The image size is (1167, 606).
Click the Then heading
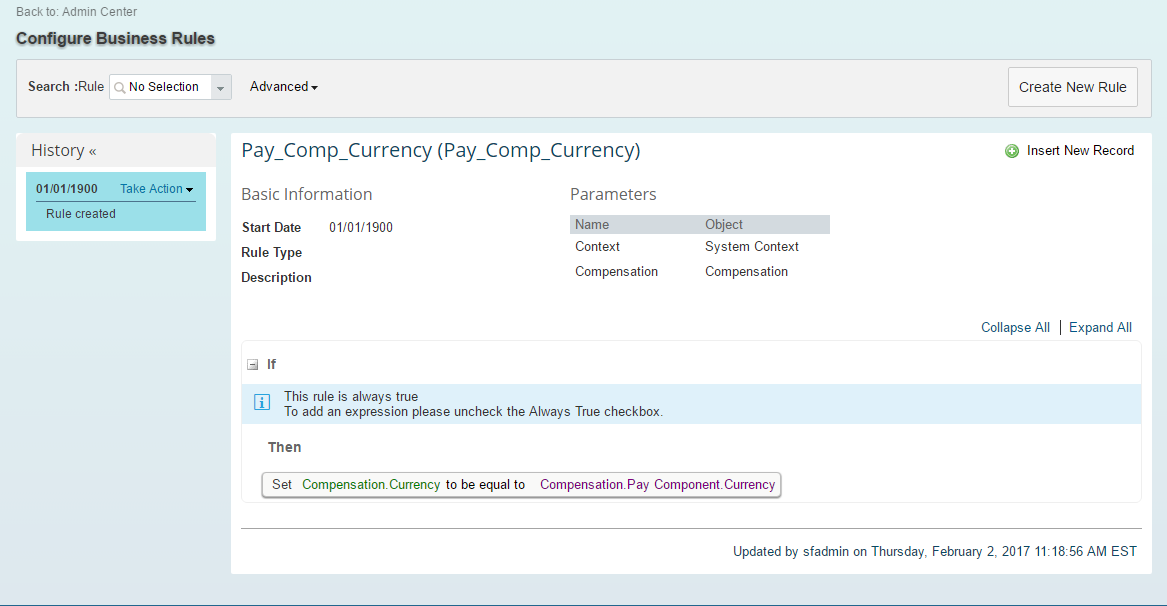coord(284,447)
